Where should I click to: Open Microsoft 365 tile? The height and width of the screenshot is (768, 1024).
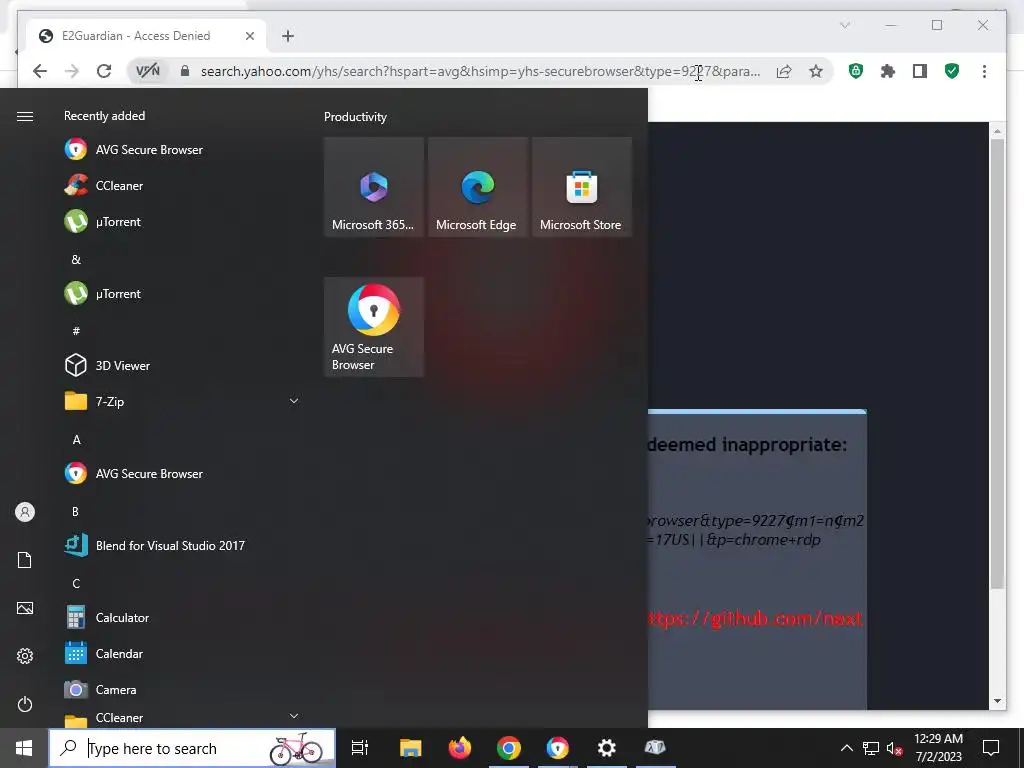(374, 187)
